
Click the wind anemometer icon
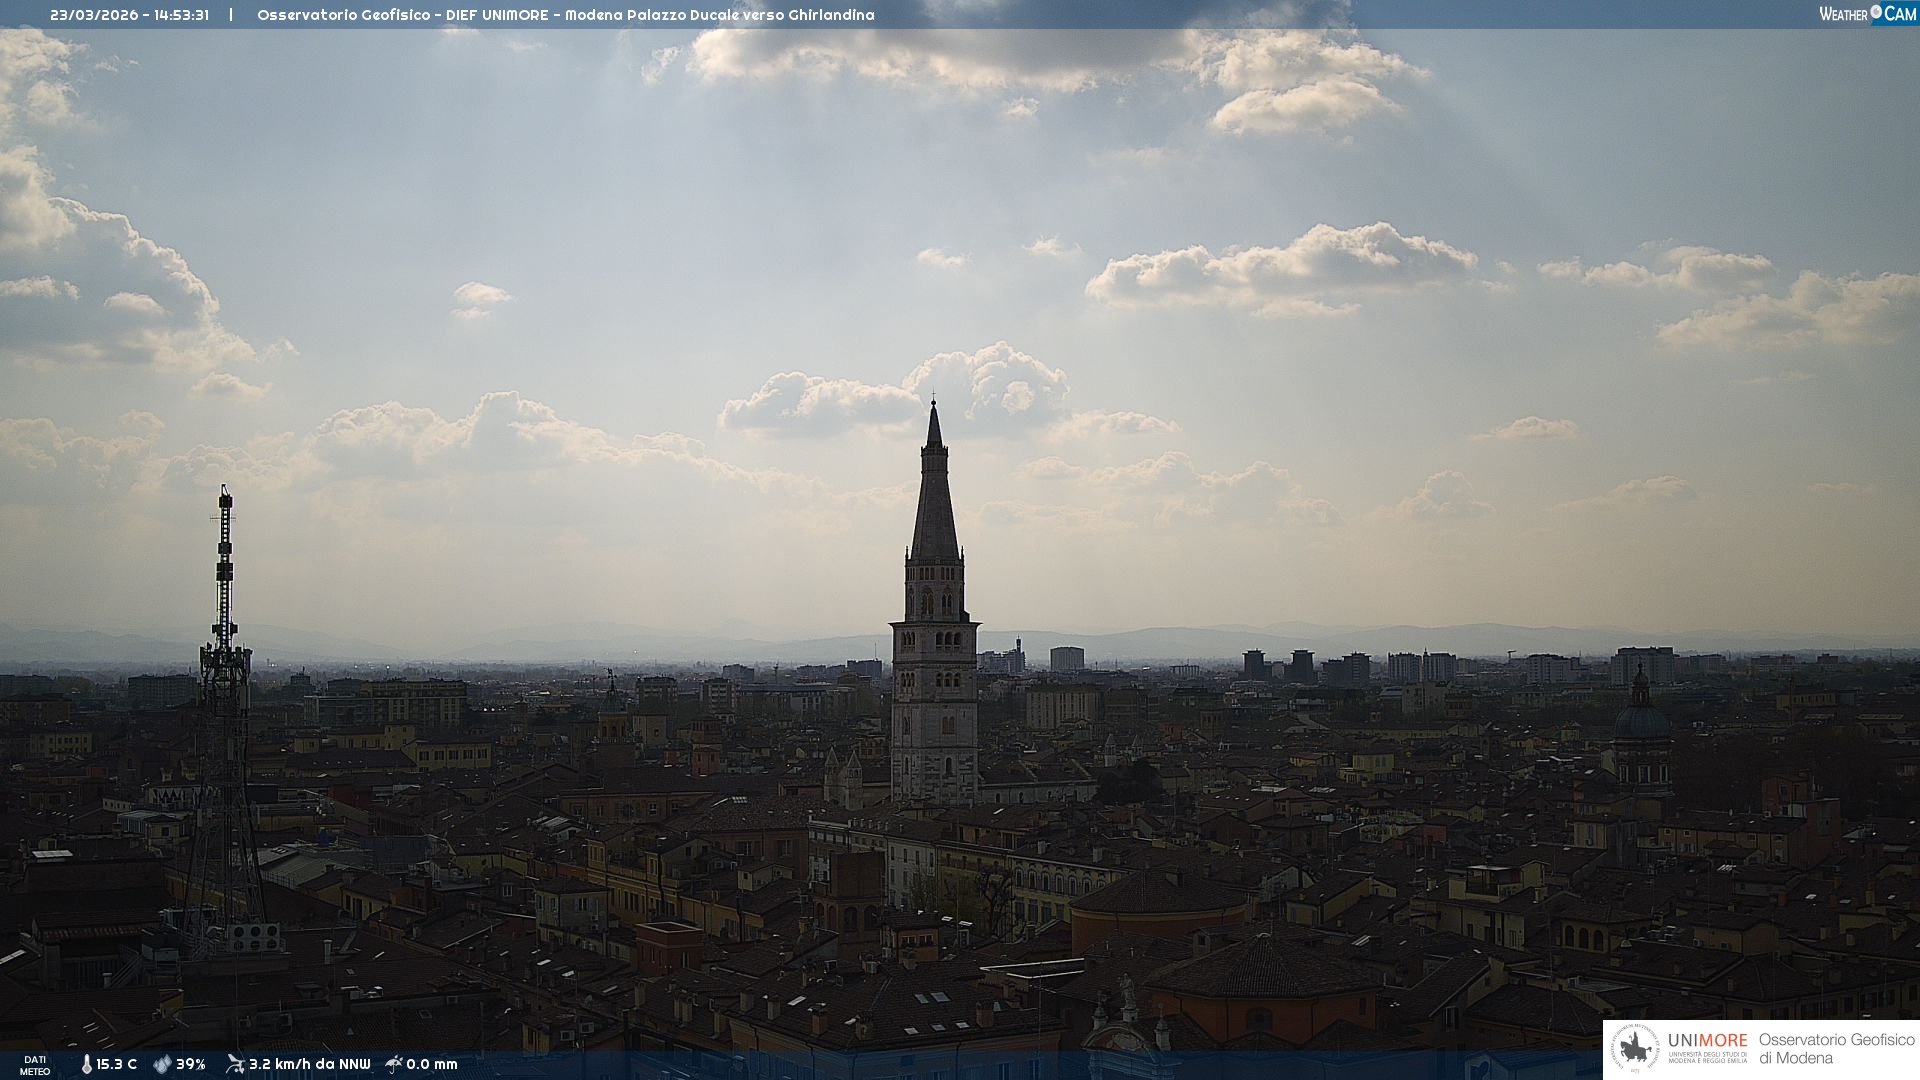(x=235, y=1064)
